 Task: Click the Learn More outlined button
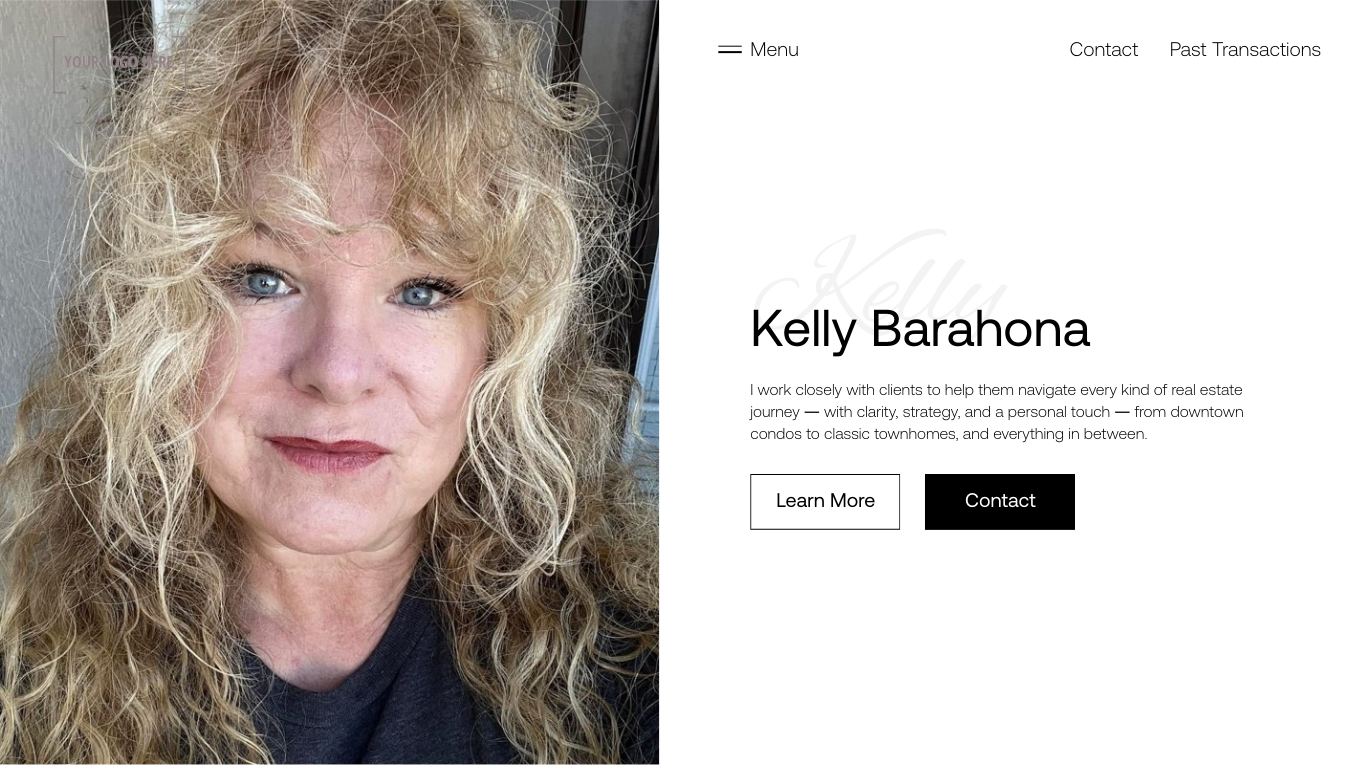pos(825,502)
